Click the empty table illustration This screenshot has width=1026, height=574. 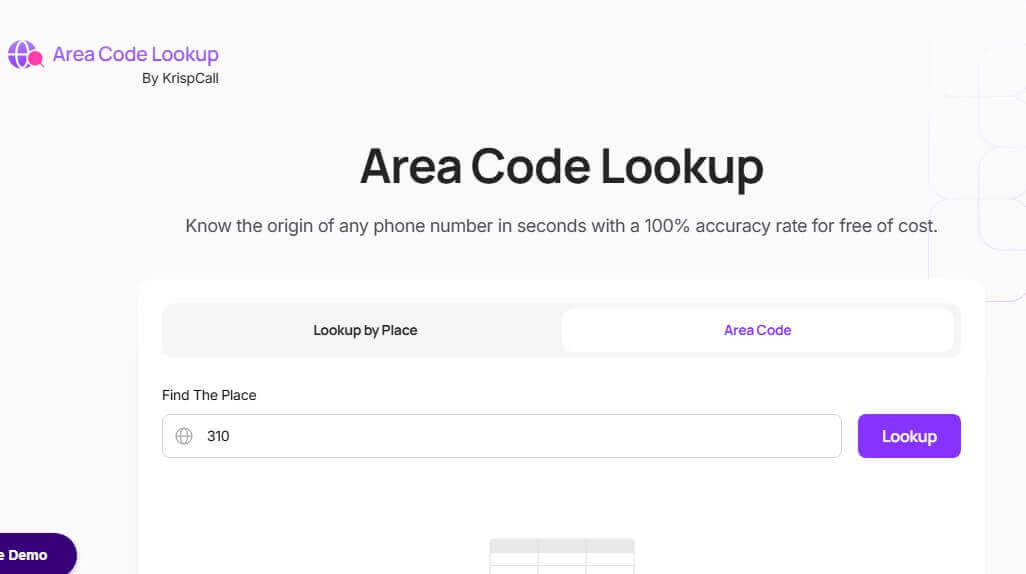click(561, 556)
